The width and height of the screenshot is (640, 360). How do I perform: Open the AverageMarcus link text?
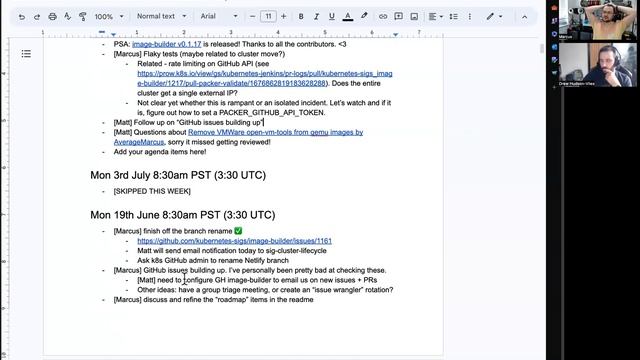coord(139,142)
